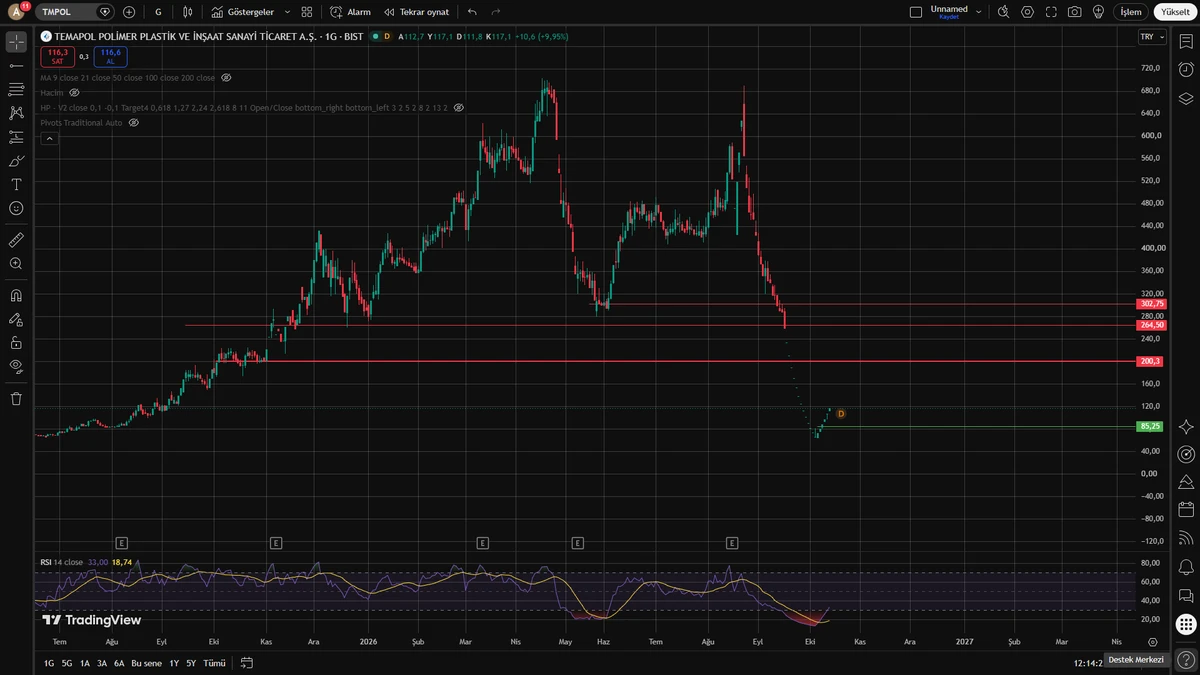
Task: Delete drawings with the trash icon
Action: coord(16,398)
